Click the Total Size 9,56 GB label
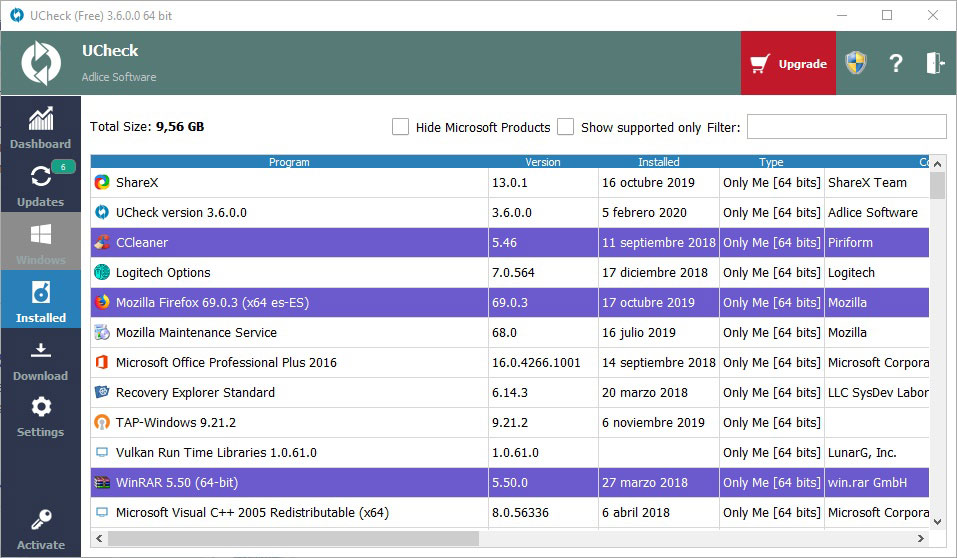Viewport: 957px width, 558px height. [147, 126]
